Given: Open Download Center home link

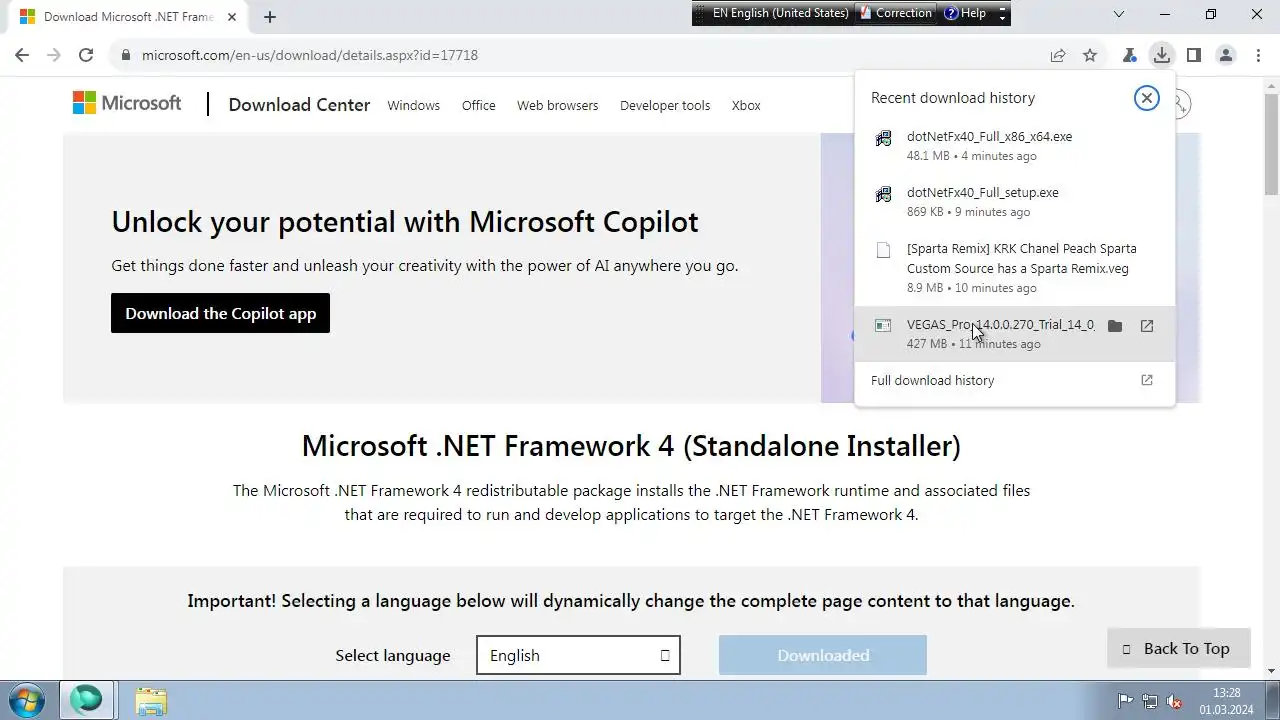Looking at the screenshot, I should click(x=299, y=105).
